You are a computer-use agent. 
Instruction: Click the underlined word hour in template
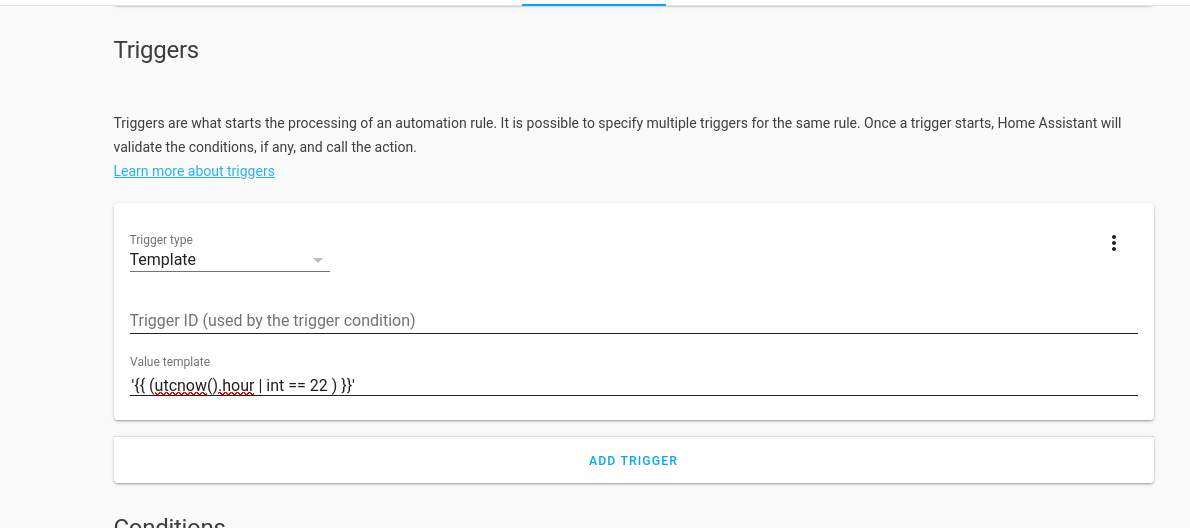238,385
